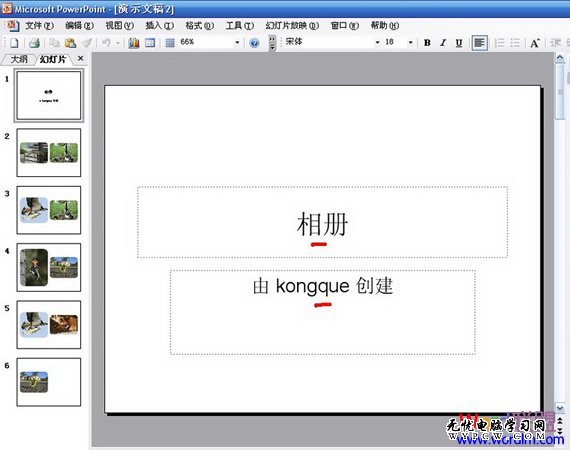Switch to the 幻灯片 tab
Image resolution: width=570 pixels, height=450 pixels.
tap(53, 59)
